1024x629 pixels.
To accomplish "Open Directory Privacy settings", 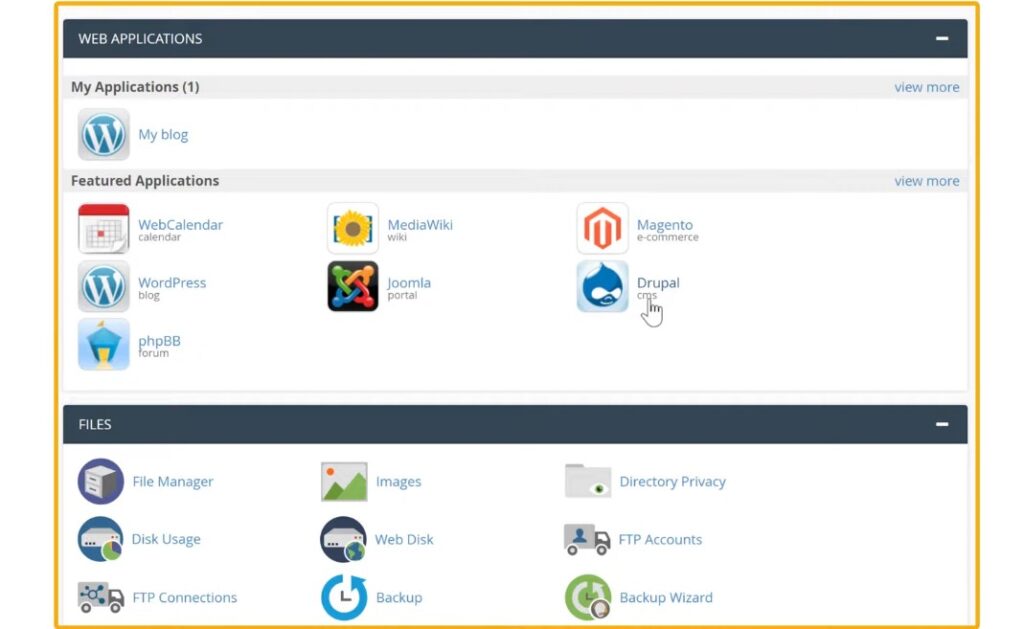I will 672,481.
